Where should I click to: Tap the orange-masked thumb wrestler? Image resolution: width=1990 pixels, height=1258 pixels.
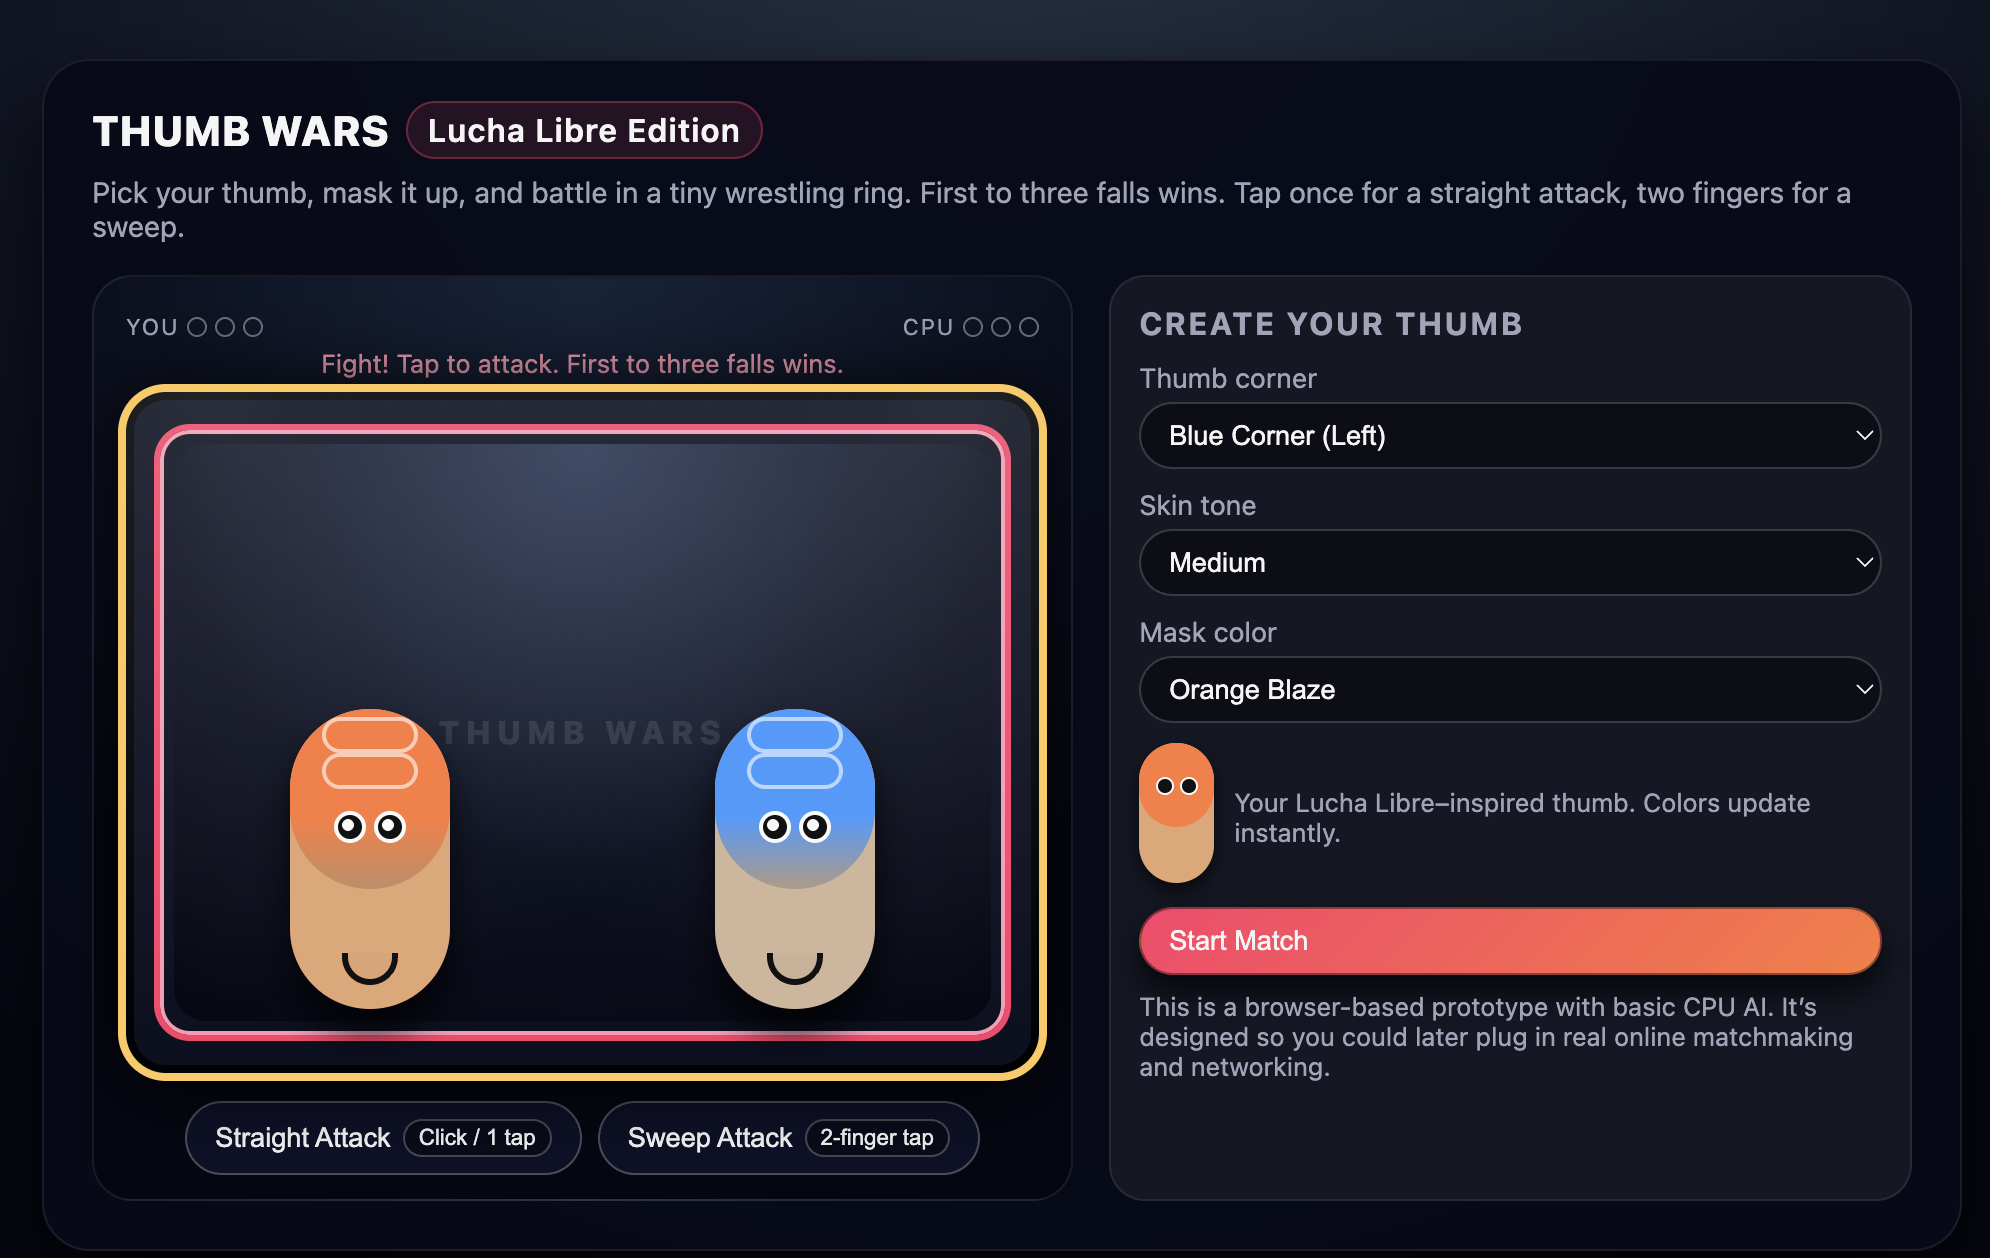[369, 860]
